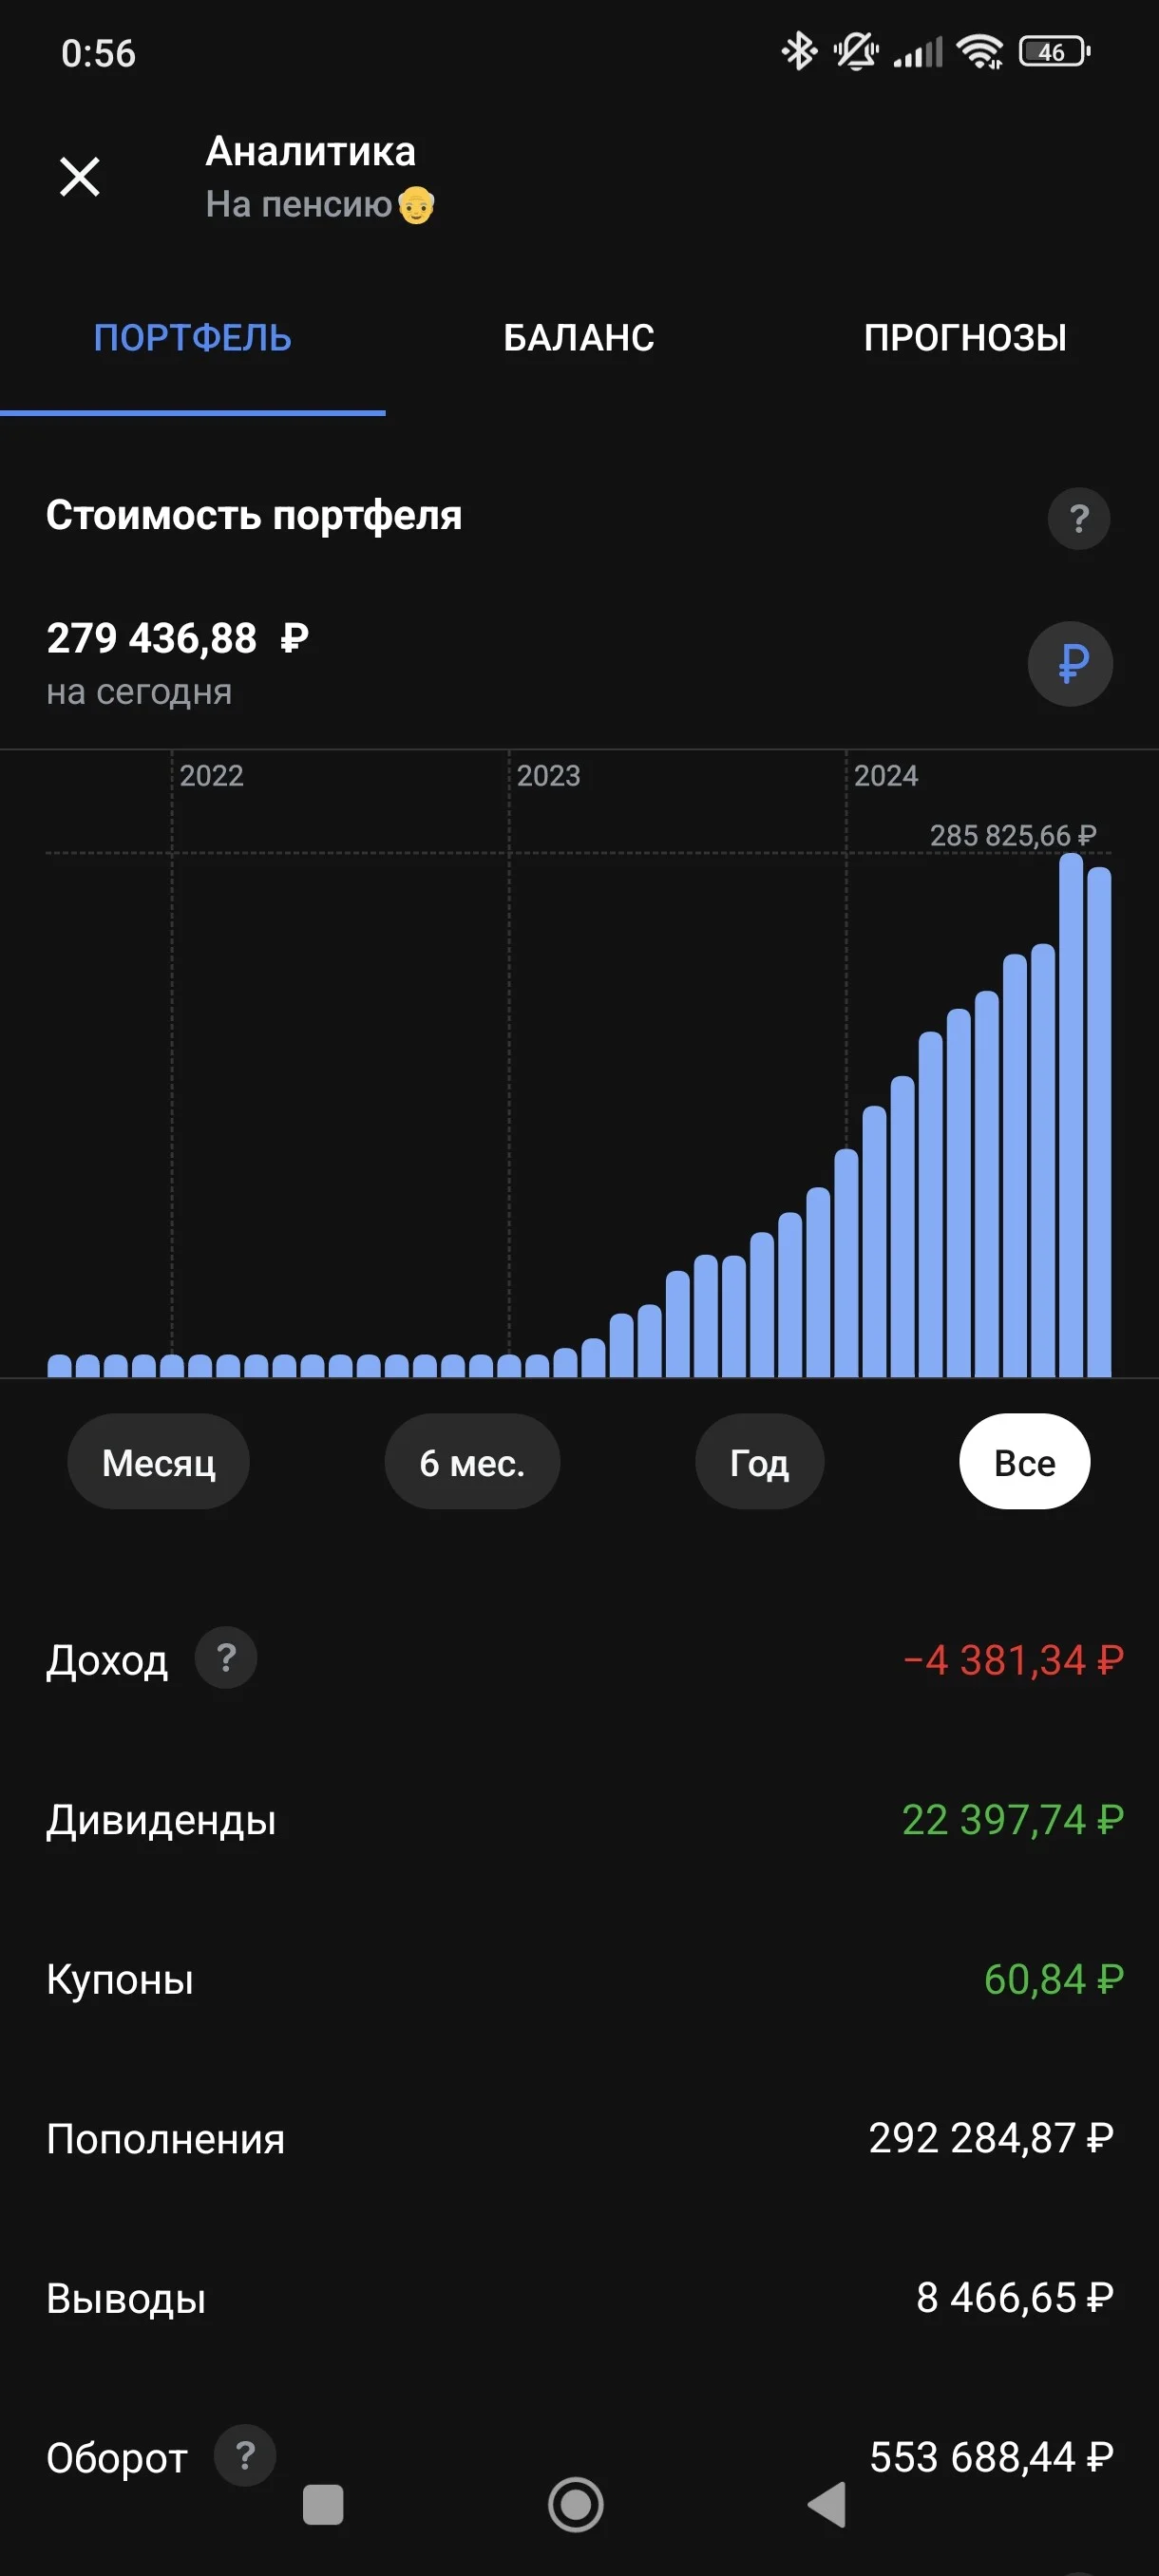1159x2576 pixels.
Task: Tap the Стоимость портфеля heading
Action: pos(254,516)
